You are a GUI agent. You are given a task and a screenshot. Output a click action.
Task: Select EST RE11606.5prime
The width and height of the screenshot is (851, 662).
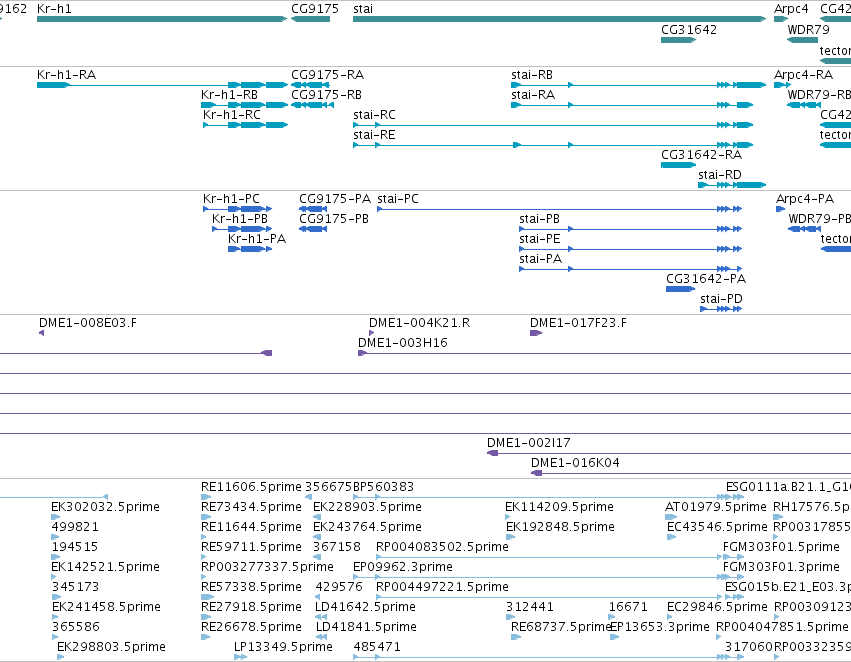206,497
